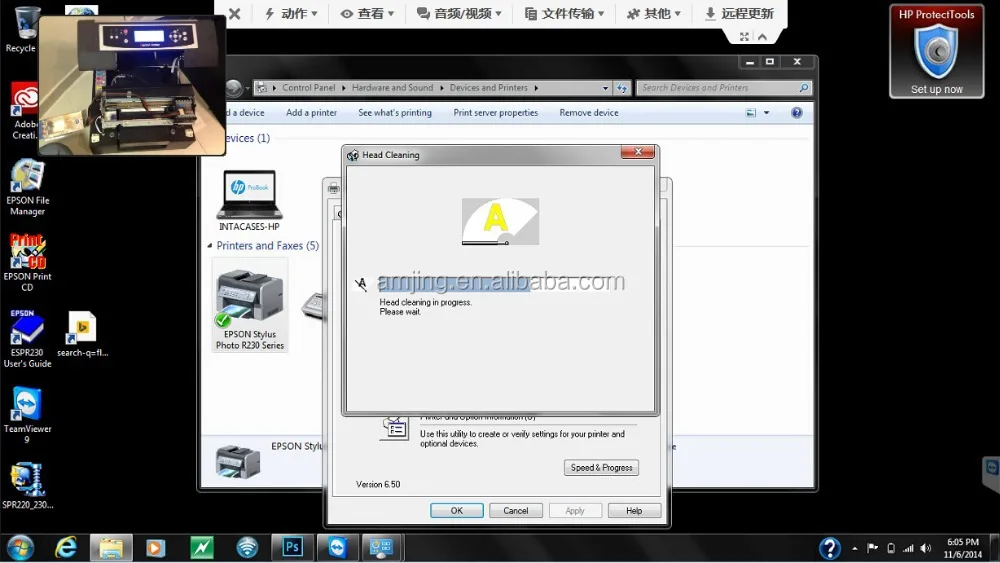Screen dimensions: 1000x563
Task: Click 远程更新 remote update item
Action: coord(739,13)
